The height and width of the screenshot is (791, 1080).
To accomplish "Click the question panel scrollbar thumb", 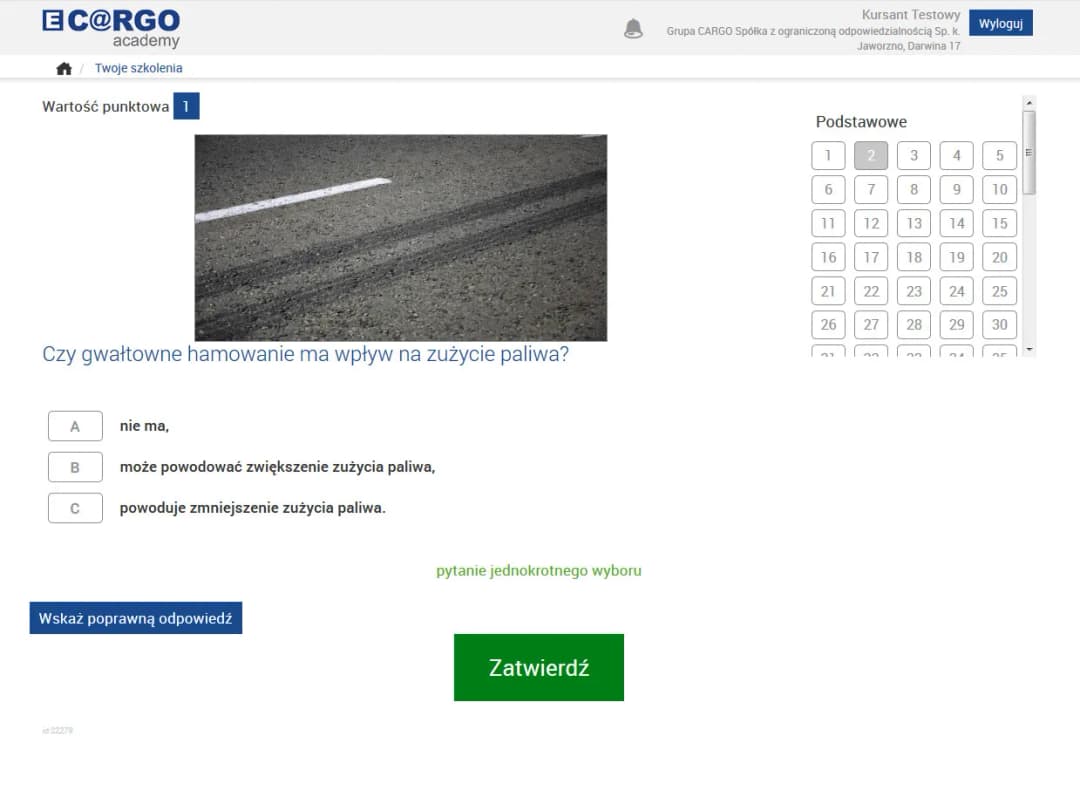I will pyautogui.click(x=1029, y=152).
